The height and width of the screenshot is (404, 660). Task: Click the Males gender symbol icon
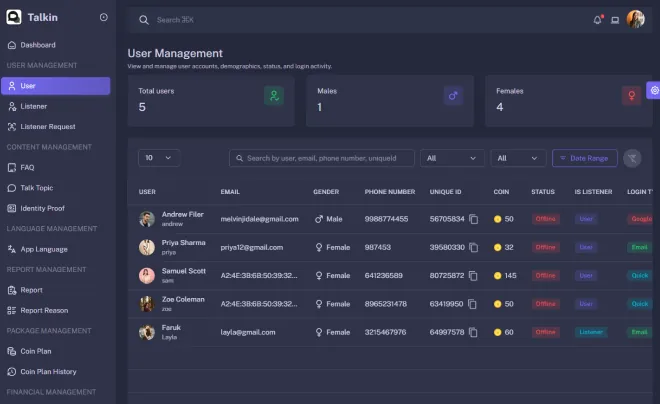(x=453, y=96)
